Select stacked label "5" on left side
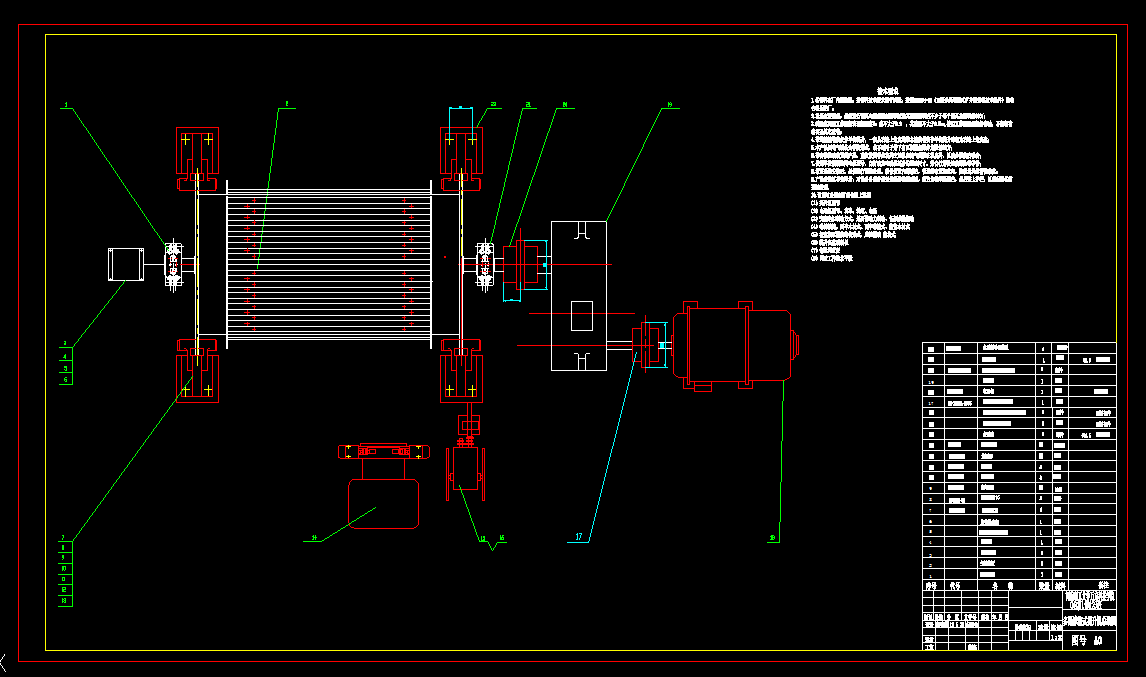This screenshot has width=1146, height=677. [x=65, y=368]
